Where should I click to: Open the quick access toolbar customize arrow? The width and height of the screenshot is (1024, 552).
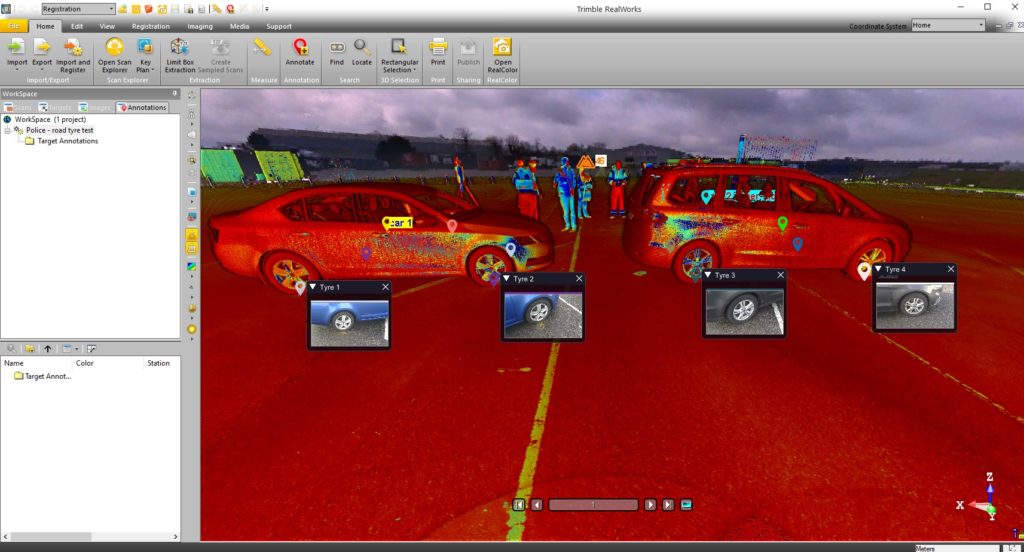coord(267,9)
